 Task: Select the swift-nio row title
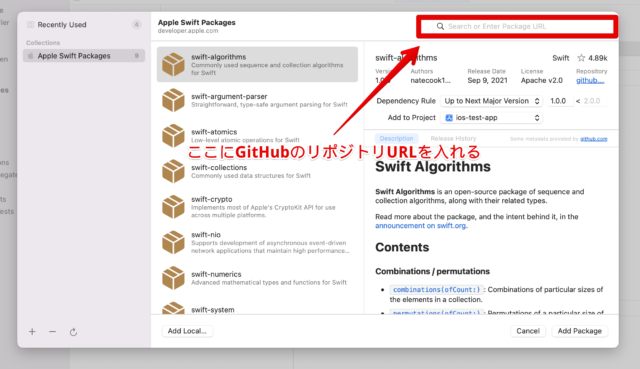click(206, 235)
